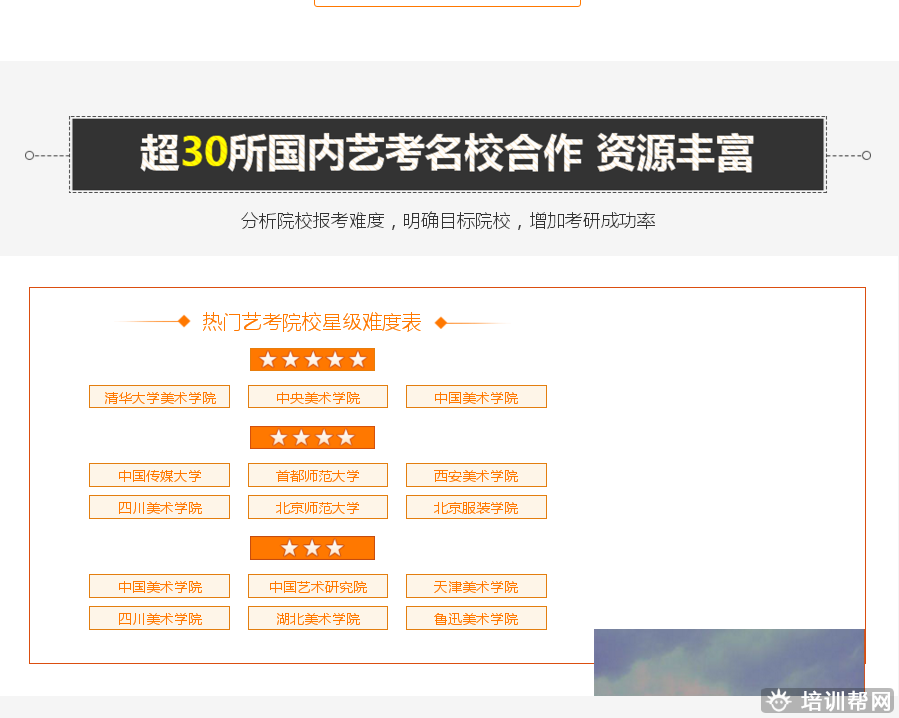Click the 中国艺术研究院 tag
Screen dimensions: 899x718
[318, 586]
